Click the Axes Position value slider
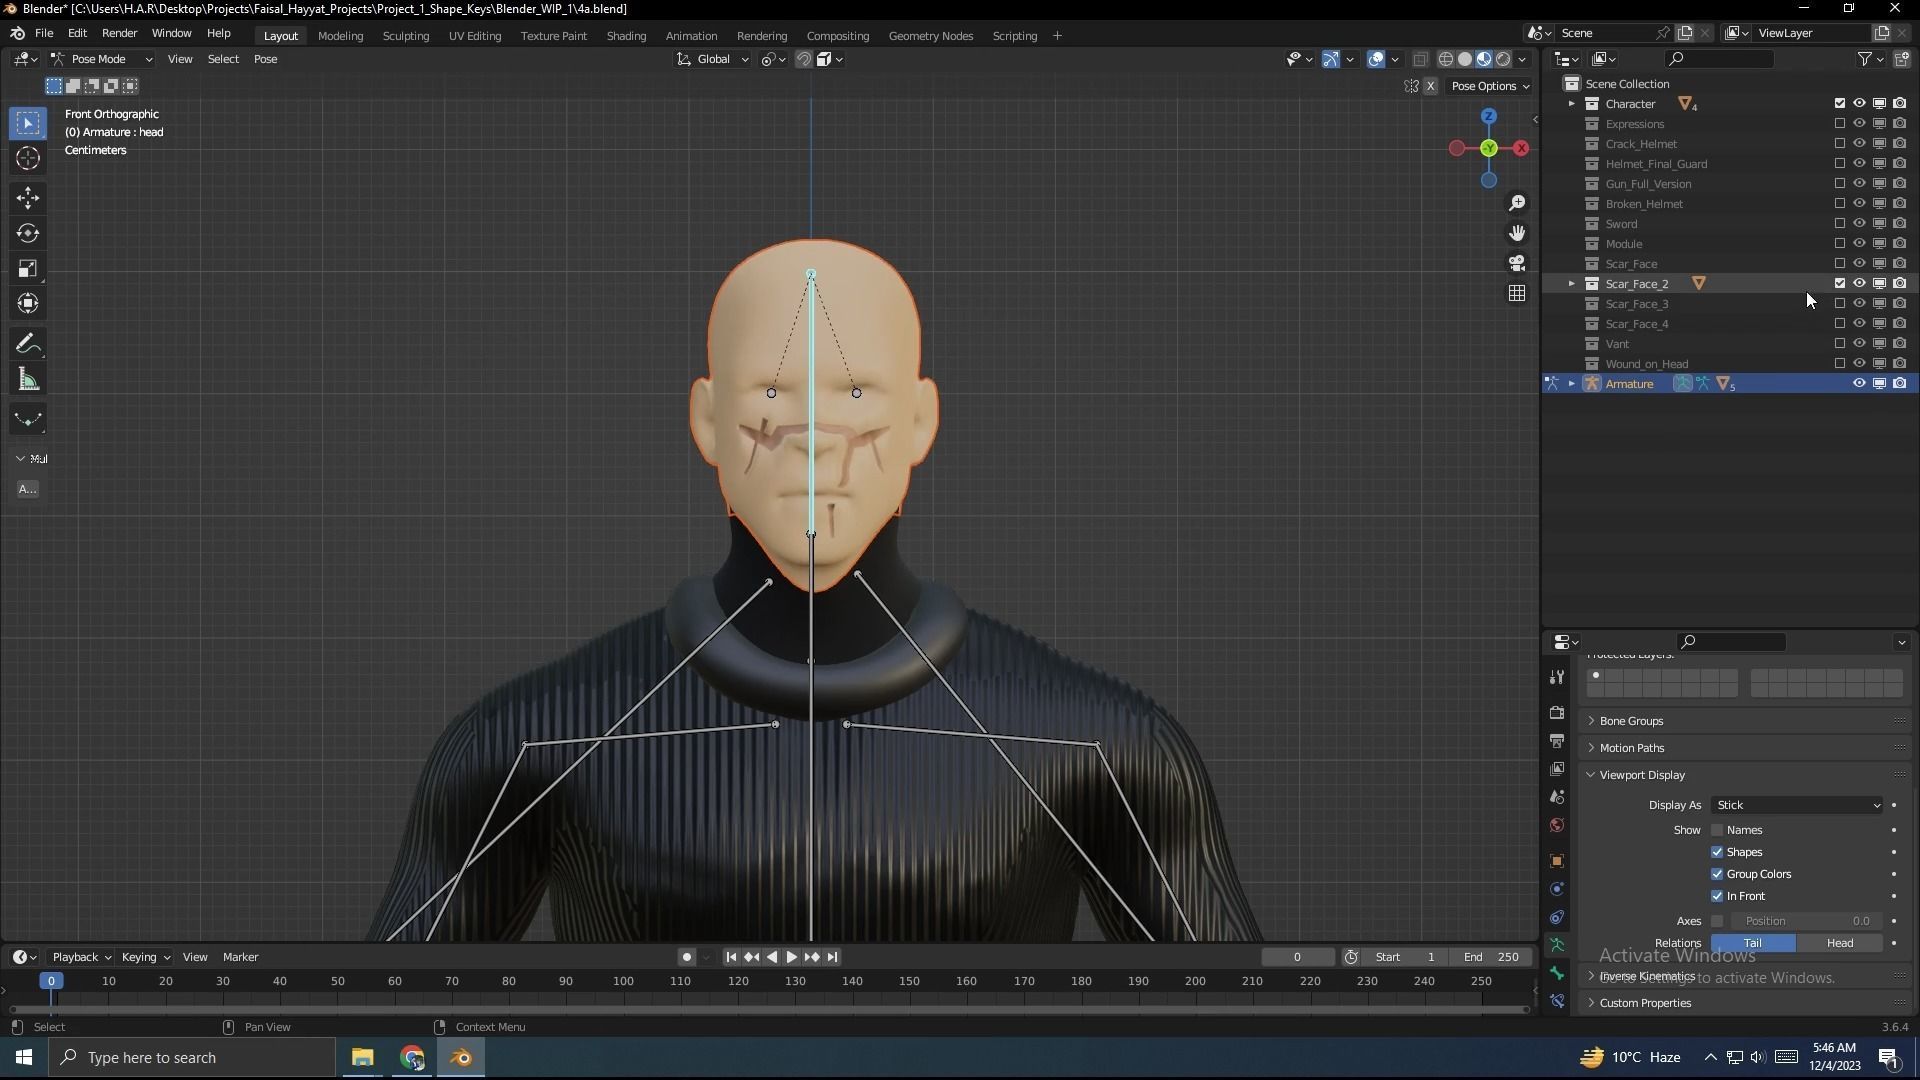 tap(1807, 921)
